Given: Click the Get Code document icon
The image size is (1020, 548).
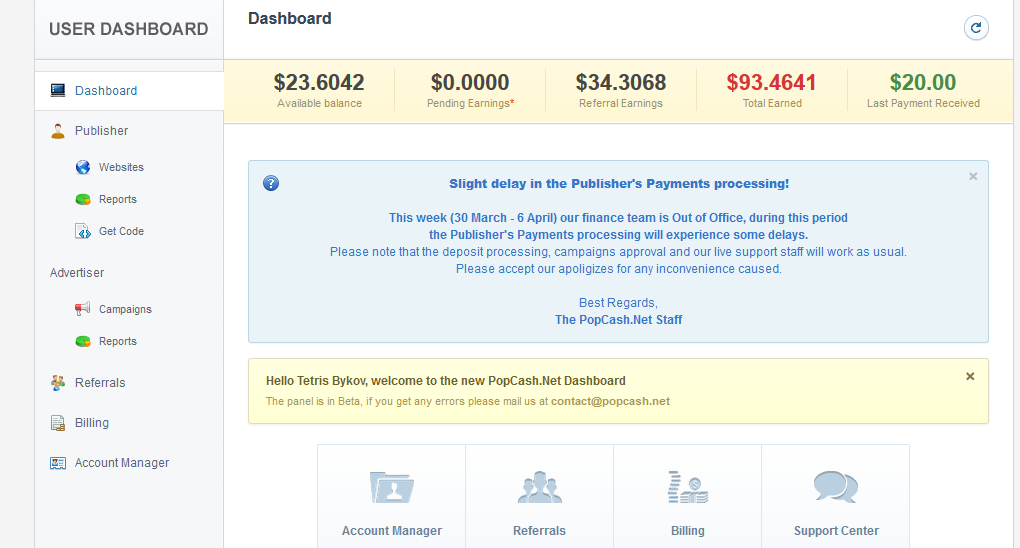Looking at the screenshot, I should click(83, 231).
